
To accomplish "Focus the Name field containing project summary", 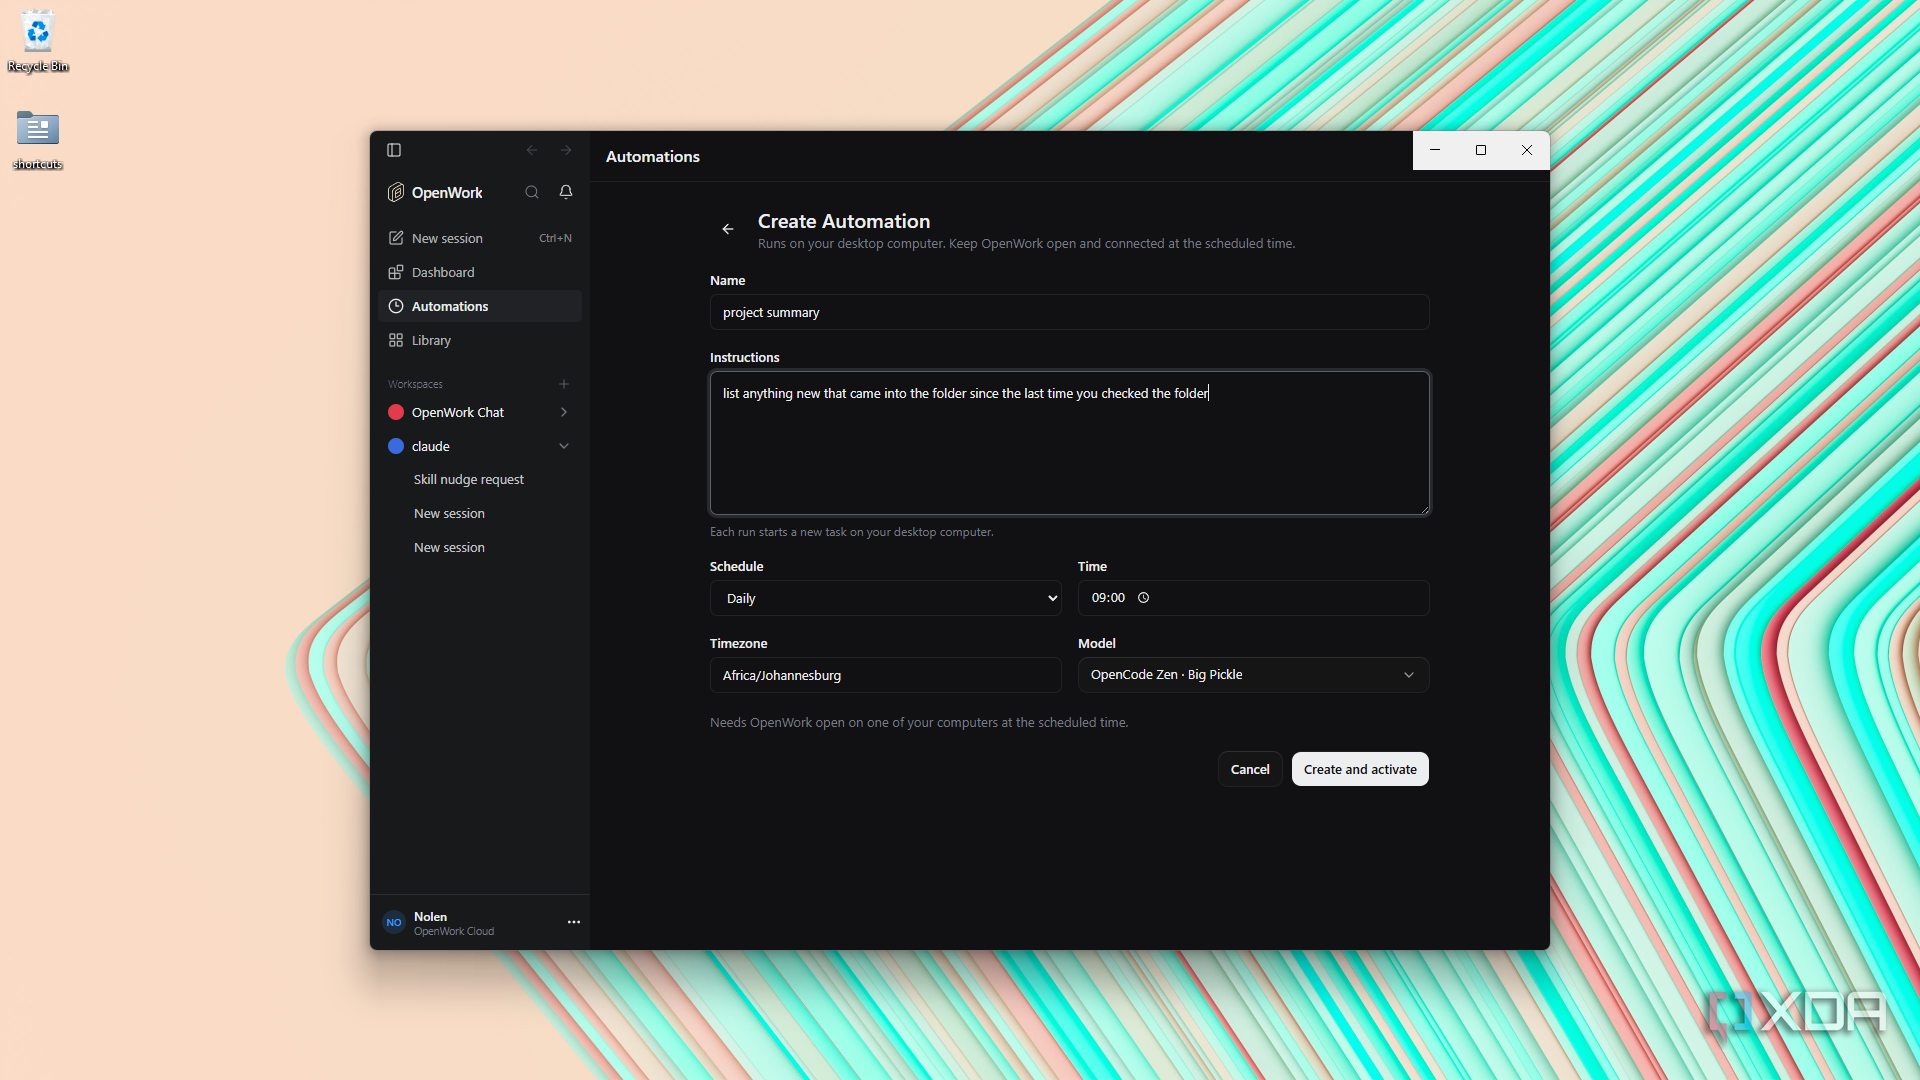I will click(x=1069, y=312).
